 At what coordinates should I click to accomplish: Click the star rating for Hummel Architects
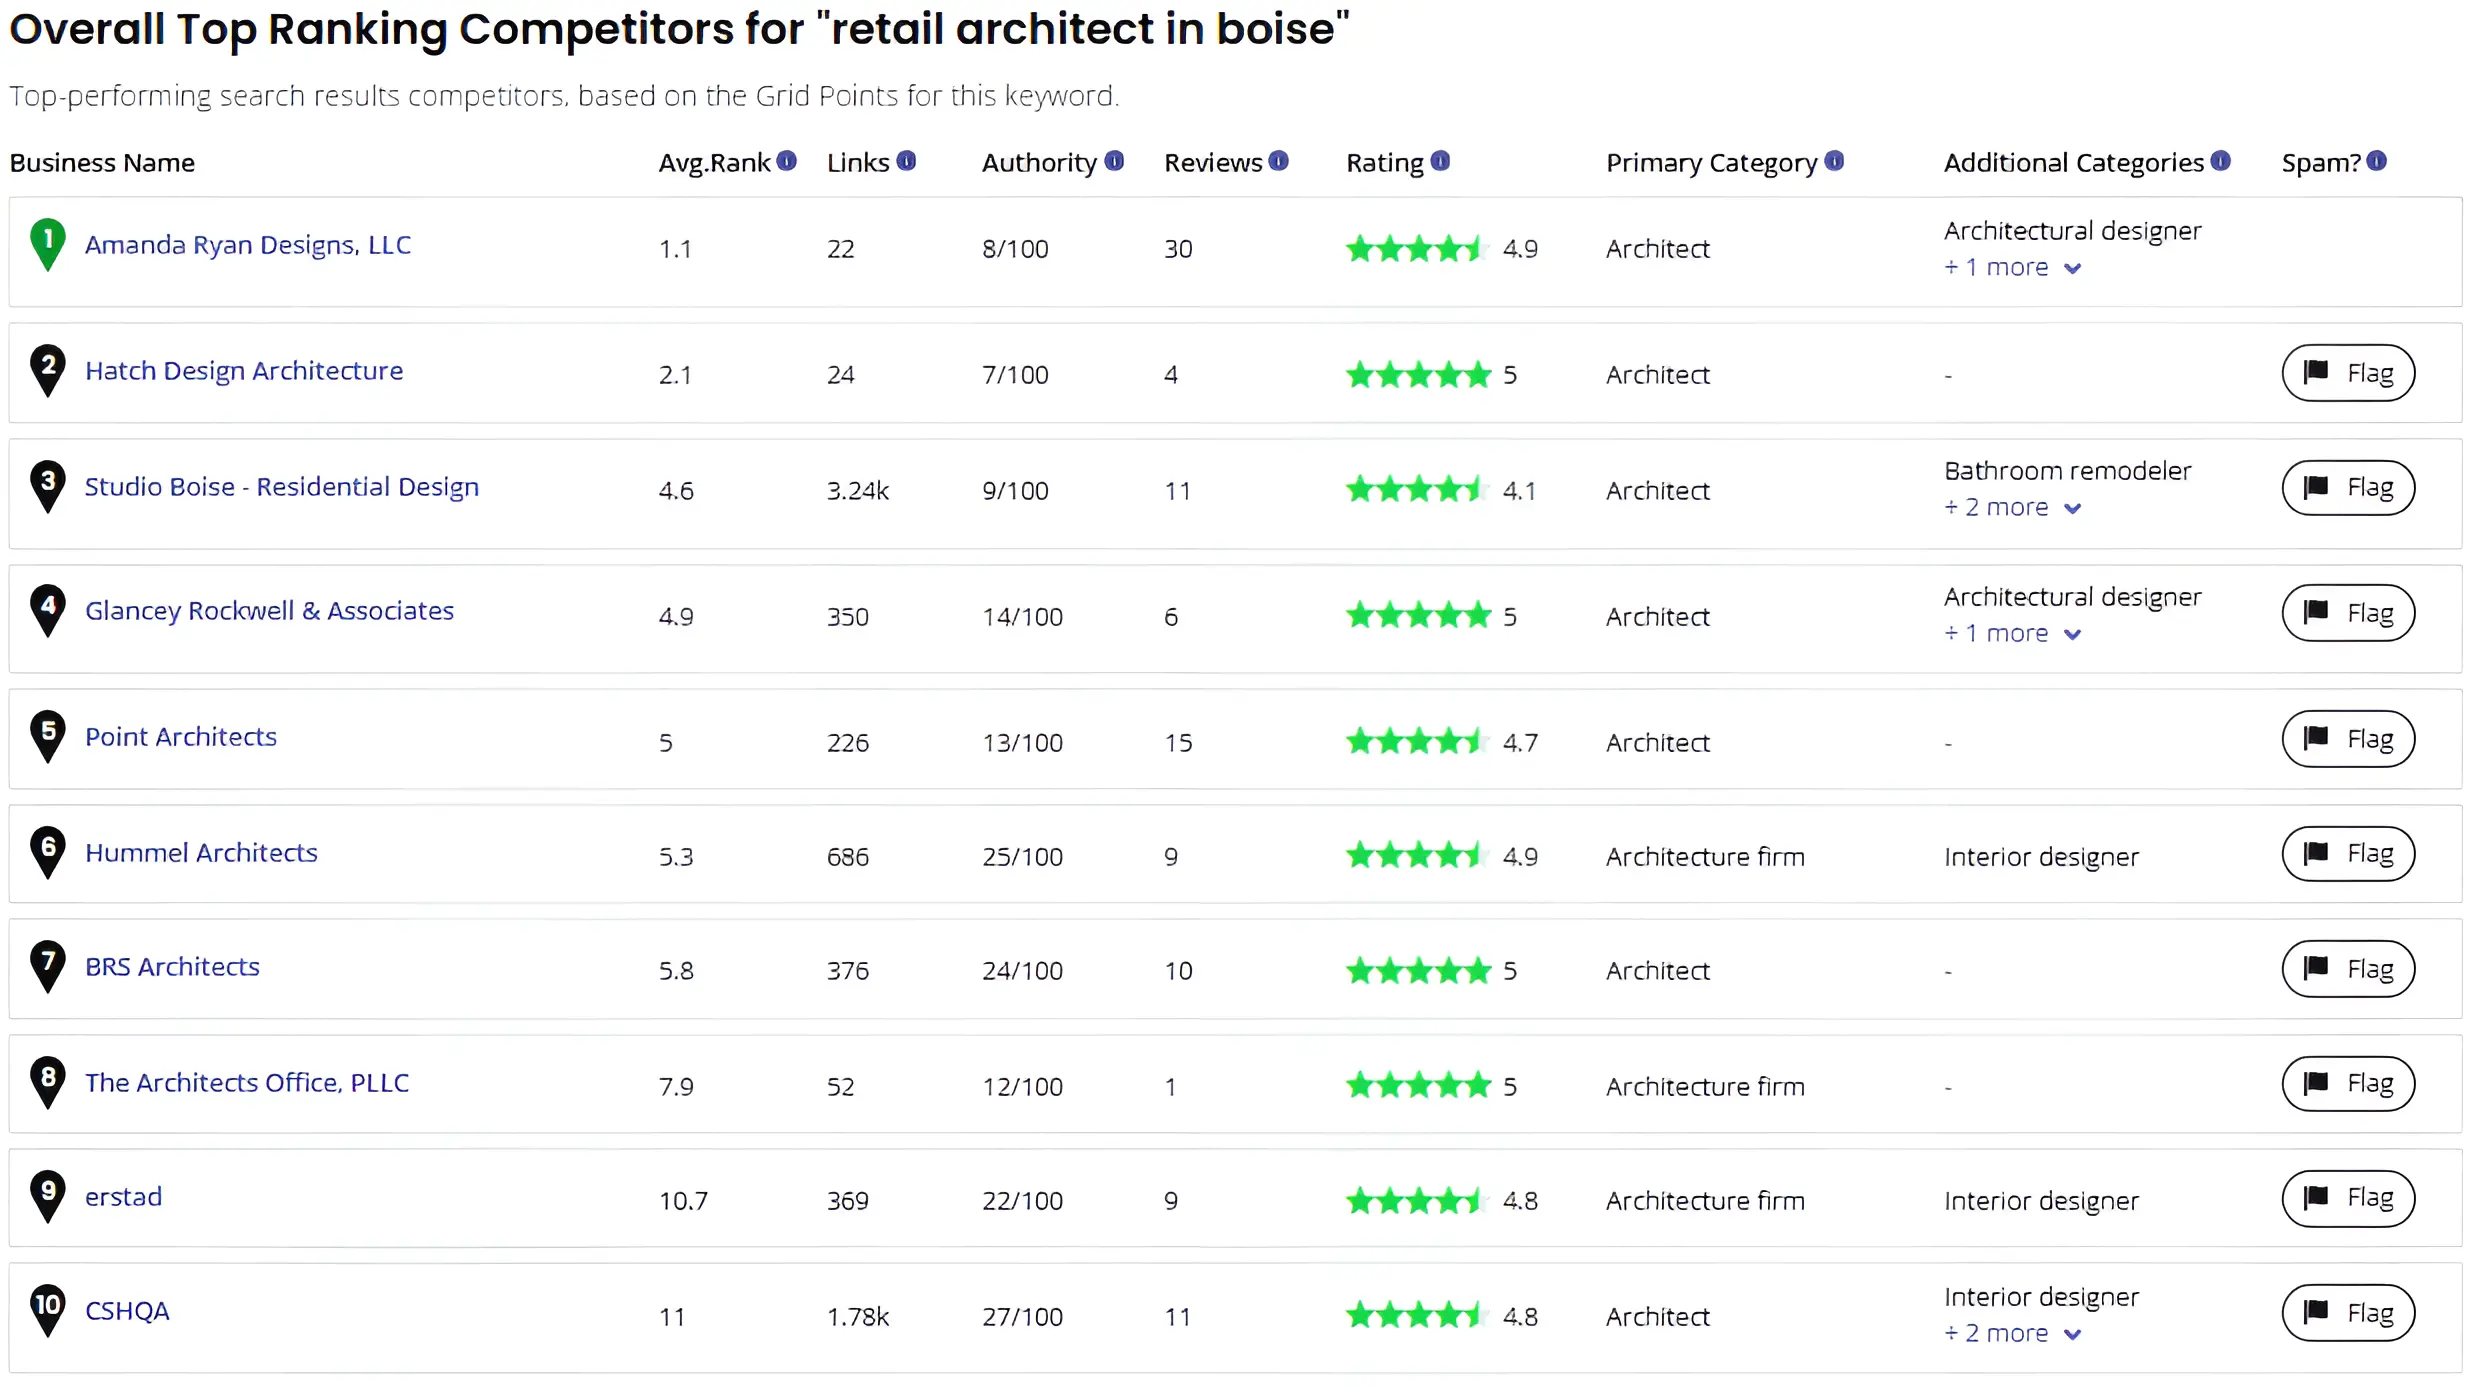(x=1418, y=856)
